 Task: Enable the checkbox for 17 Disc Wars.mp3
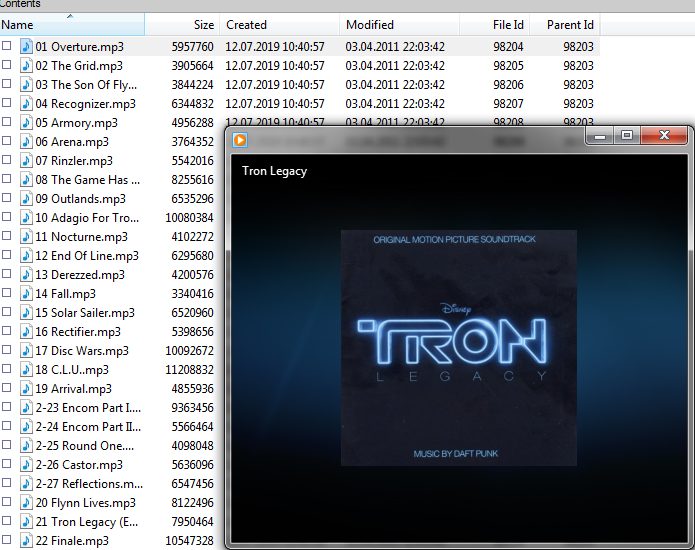pos(6,350)
